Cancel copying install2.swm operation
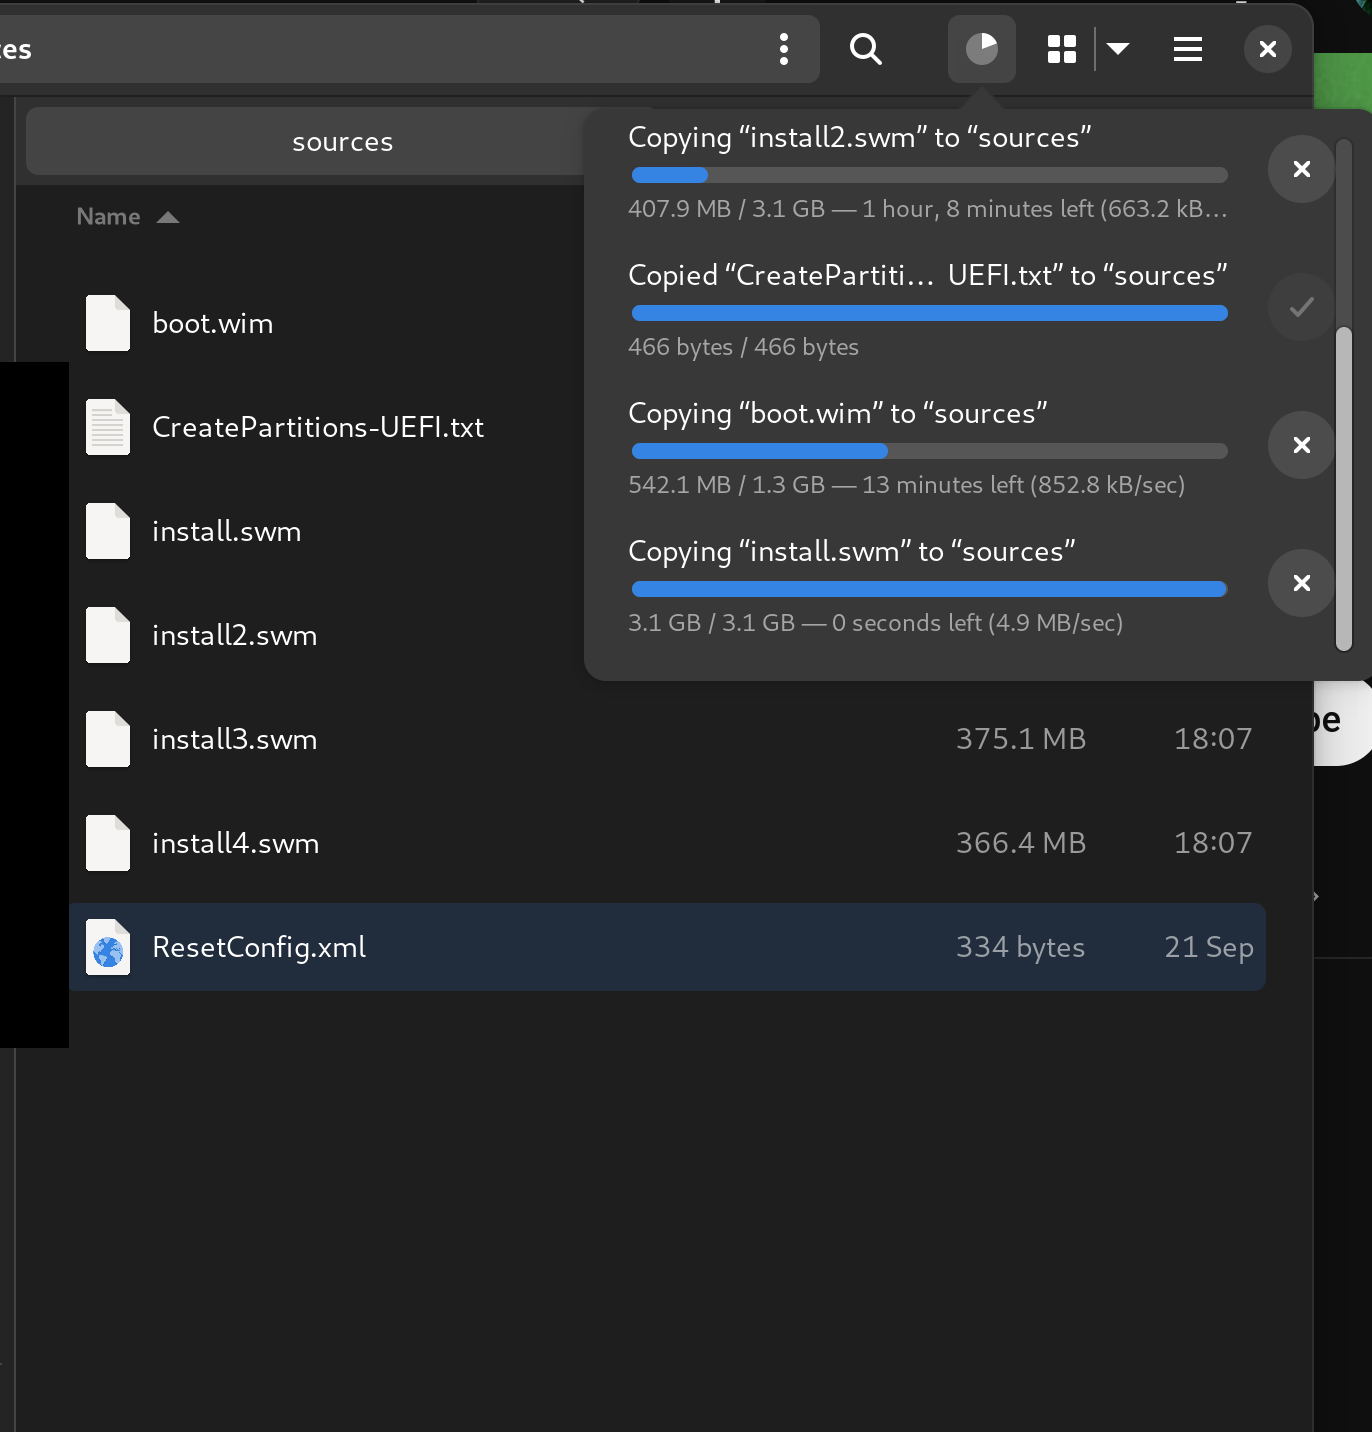Viewport: 1372px width, 1432px height. (x=1302, y=169)
